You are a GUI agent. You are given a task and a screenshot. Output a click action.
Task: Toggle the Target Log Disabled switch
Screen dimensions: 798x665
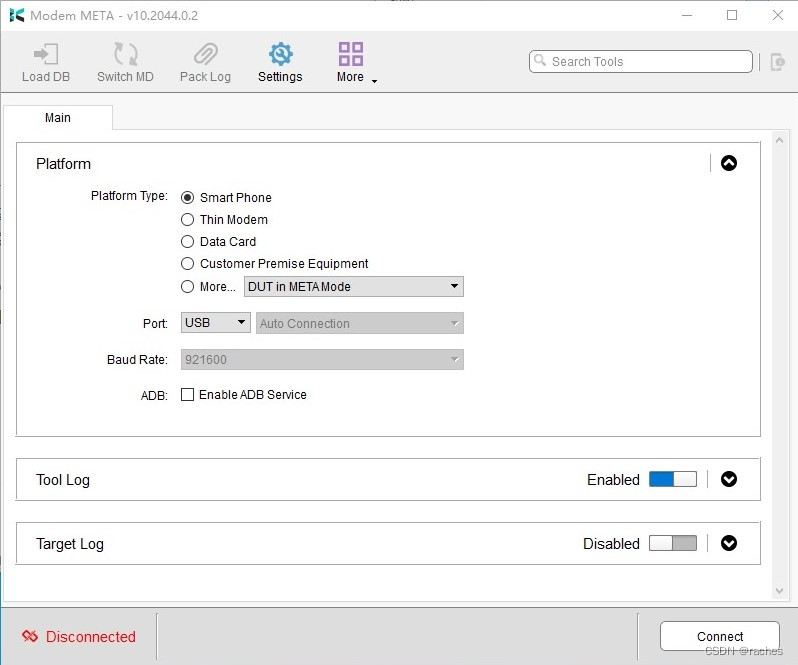[x=673, y=543]
